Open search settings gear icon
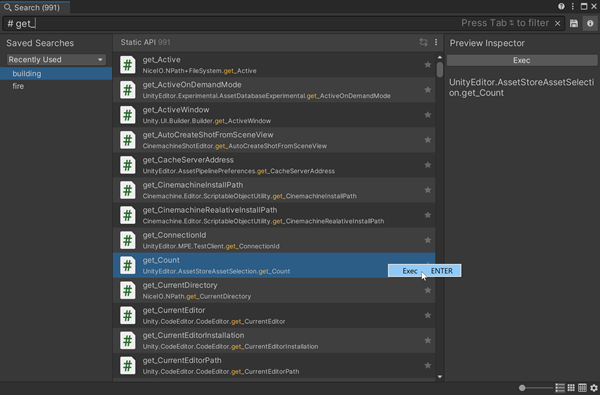The image size is (600, 395). click(x=593, y=388)
